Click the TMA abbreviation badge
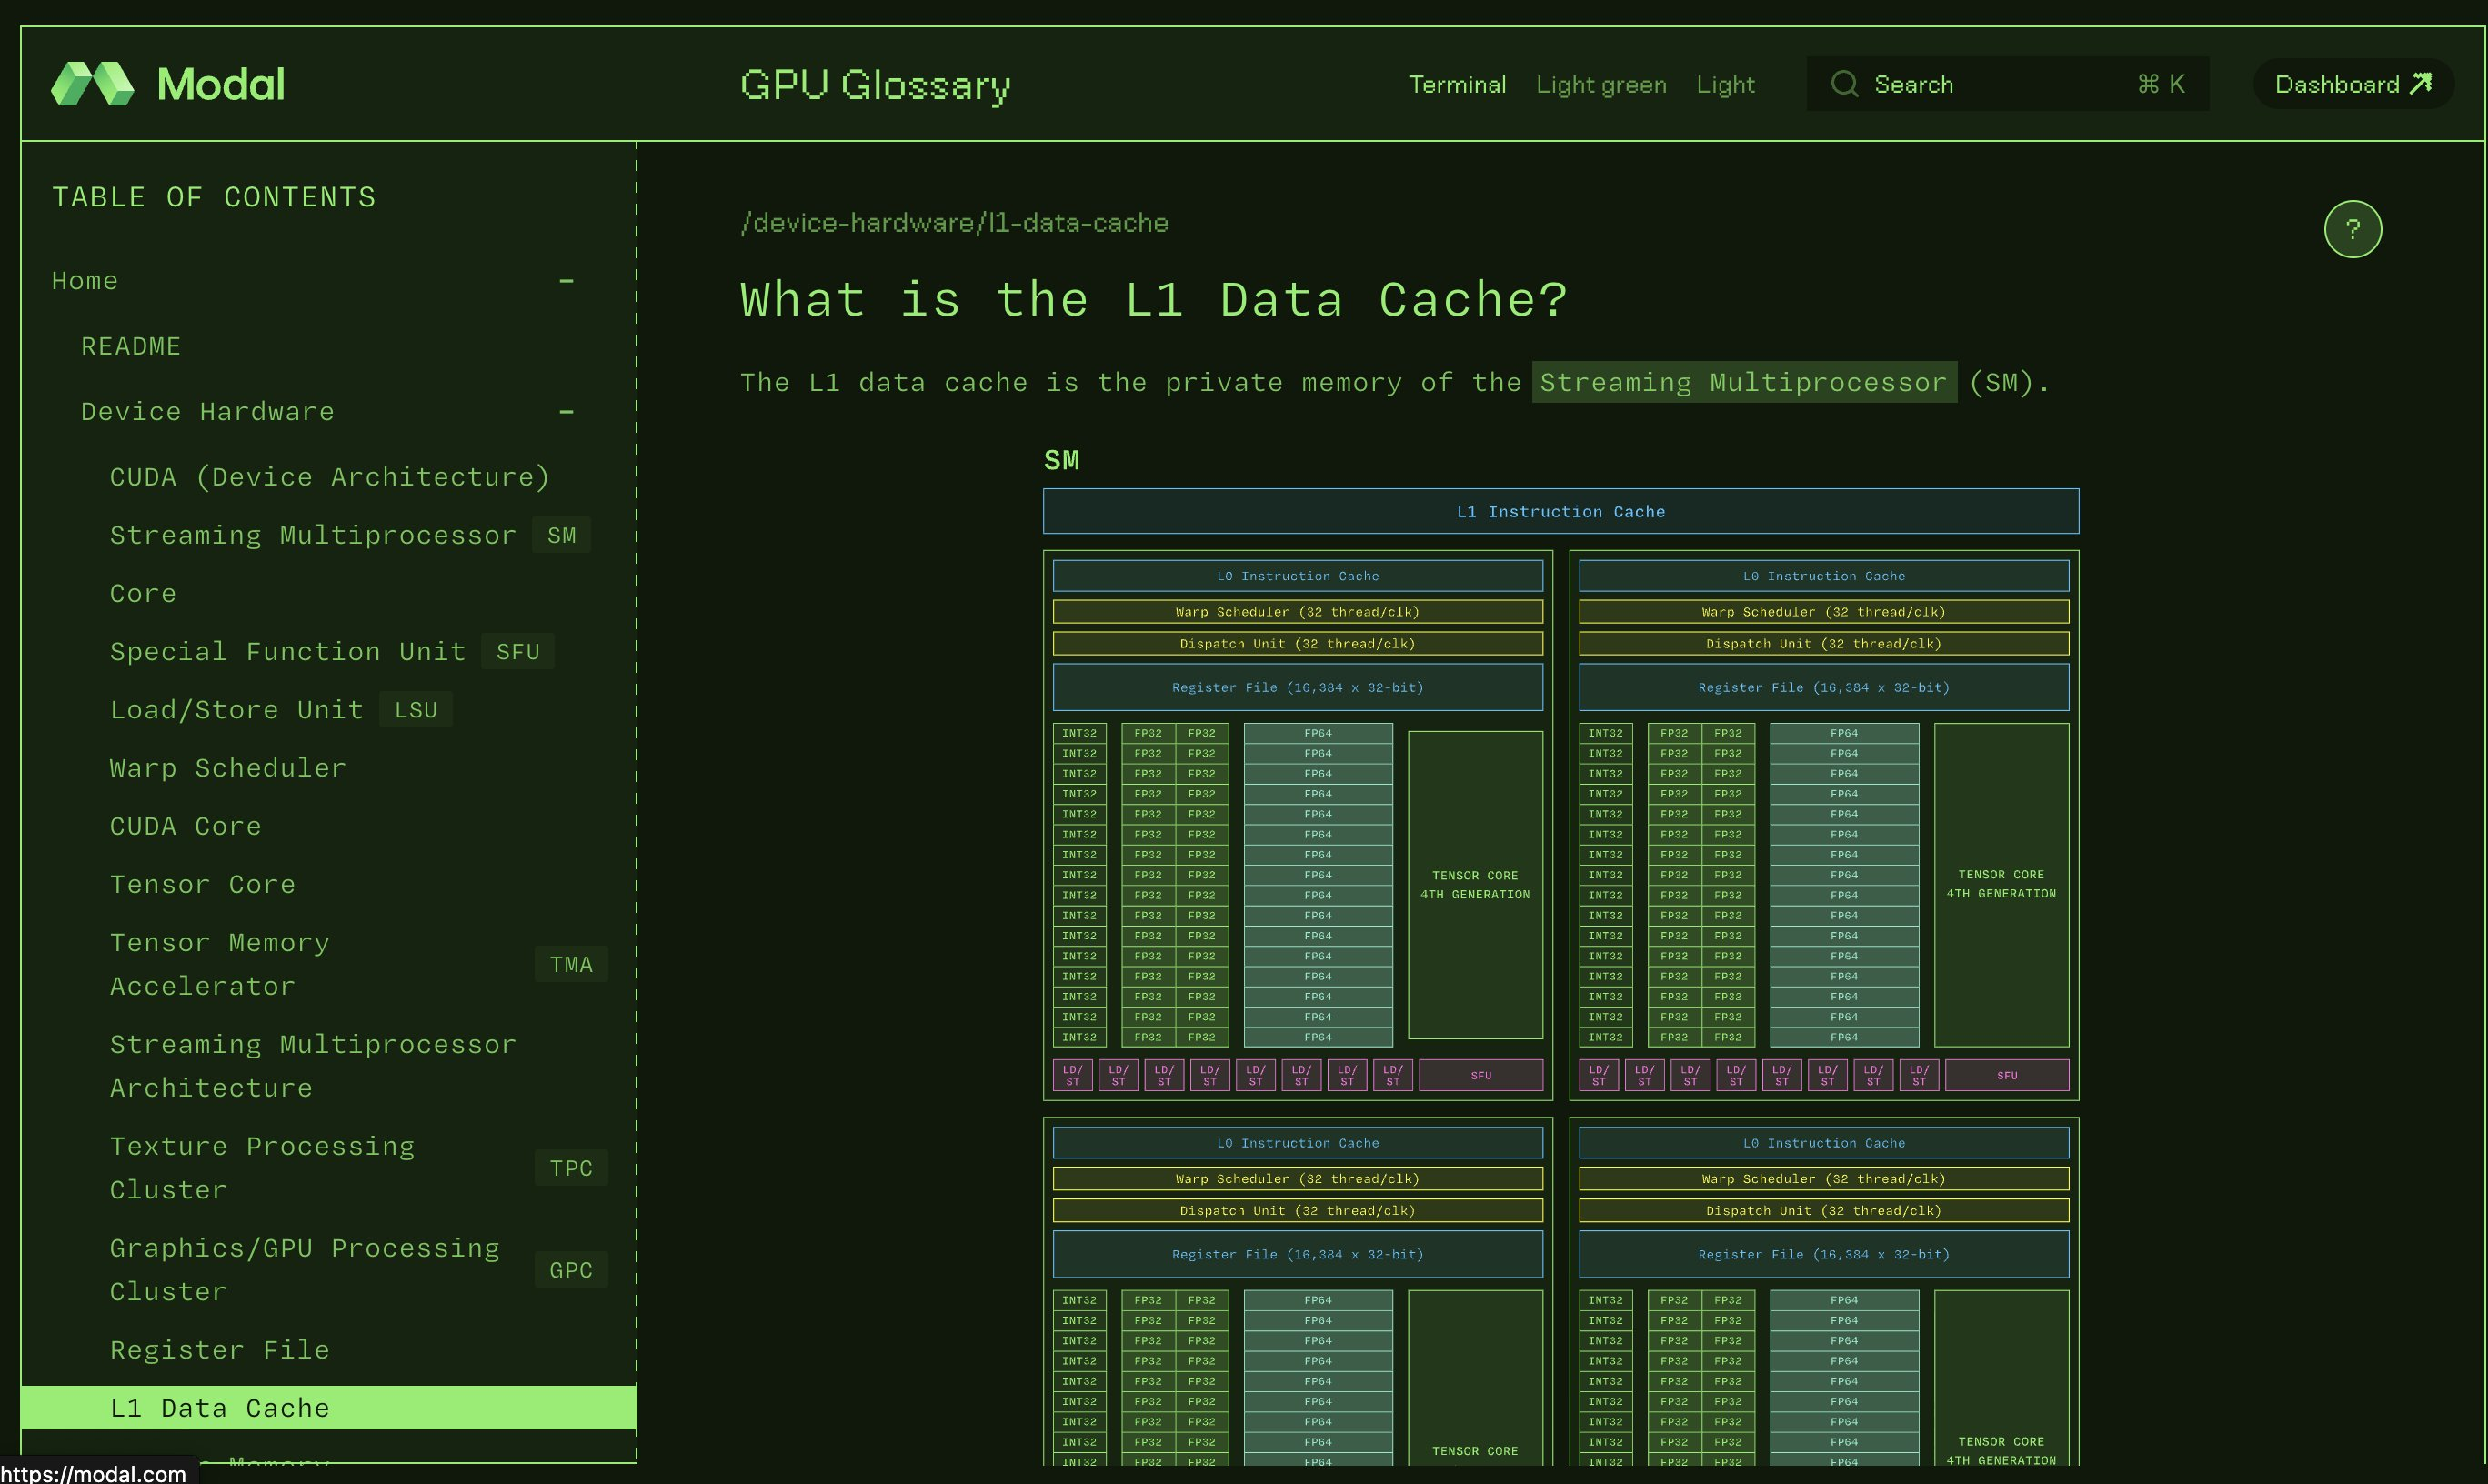Screen dimensions: 2488x1484 (571, 964)
